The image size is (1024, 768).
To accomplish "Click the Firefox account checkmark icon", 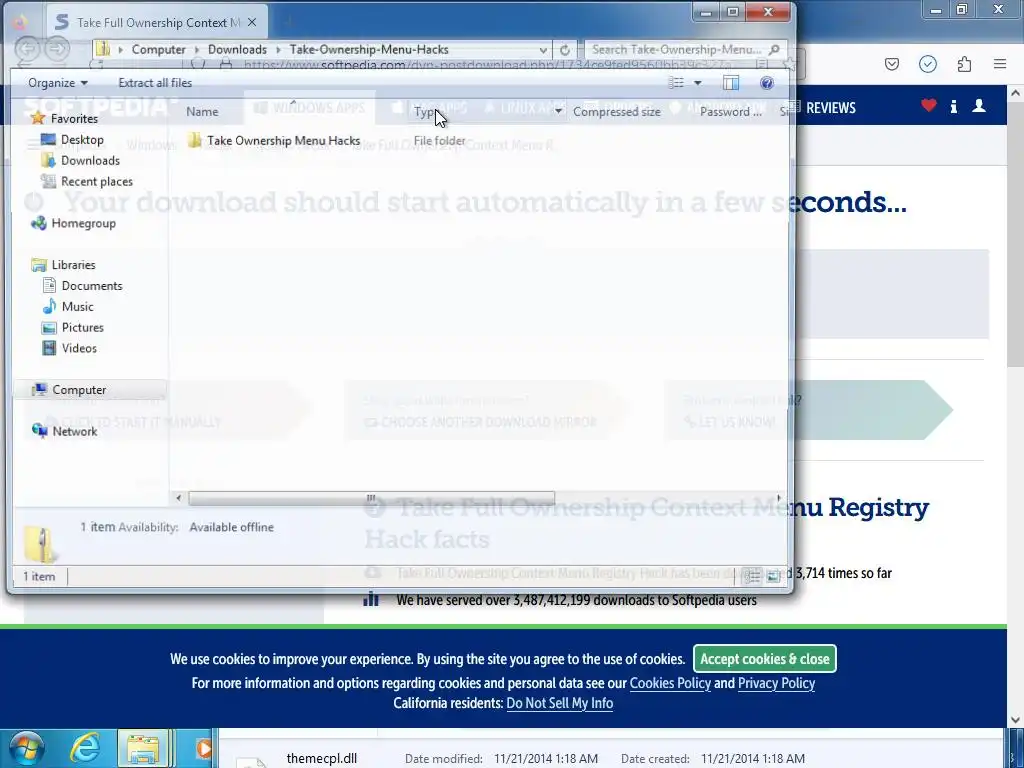I will click(x=928, y=64).
